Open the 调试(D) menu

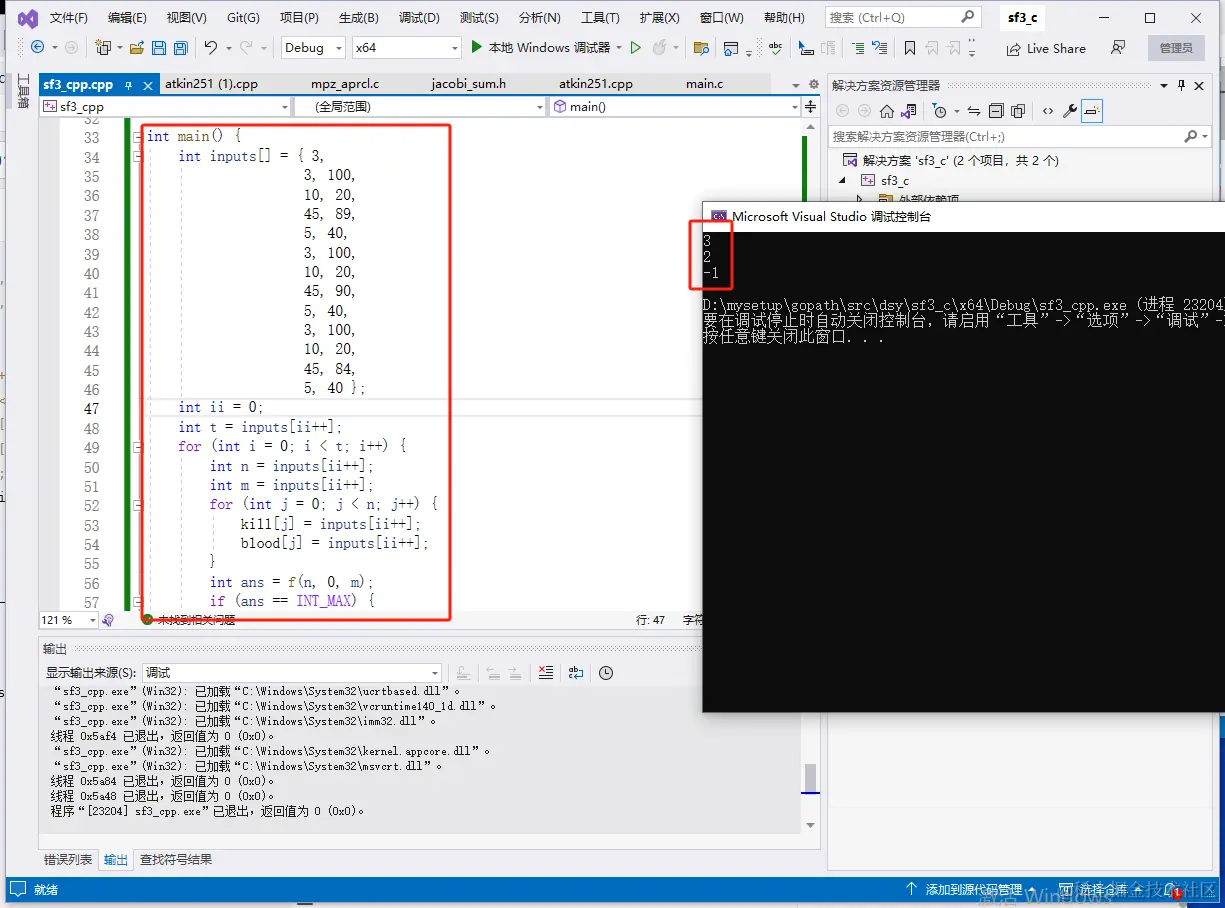click(419, 18)
